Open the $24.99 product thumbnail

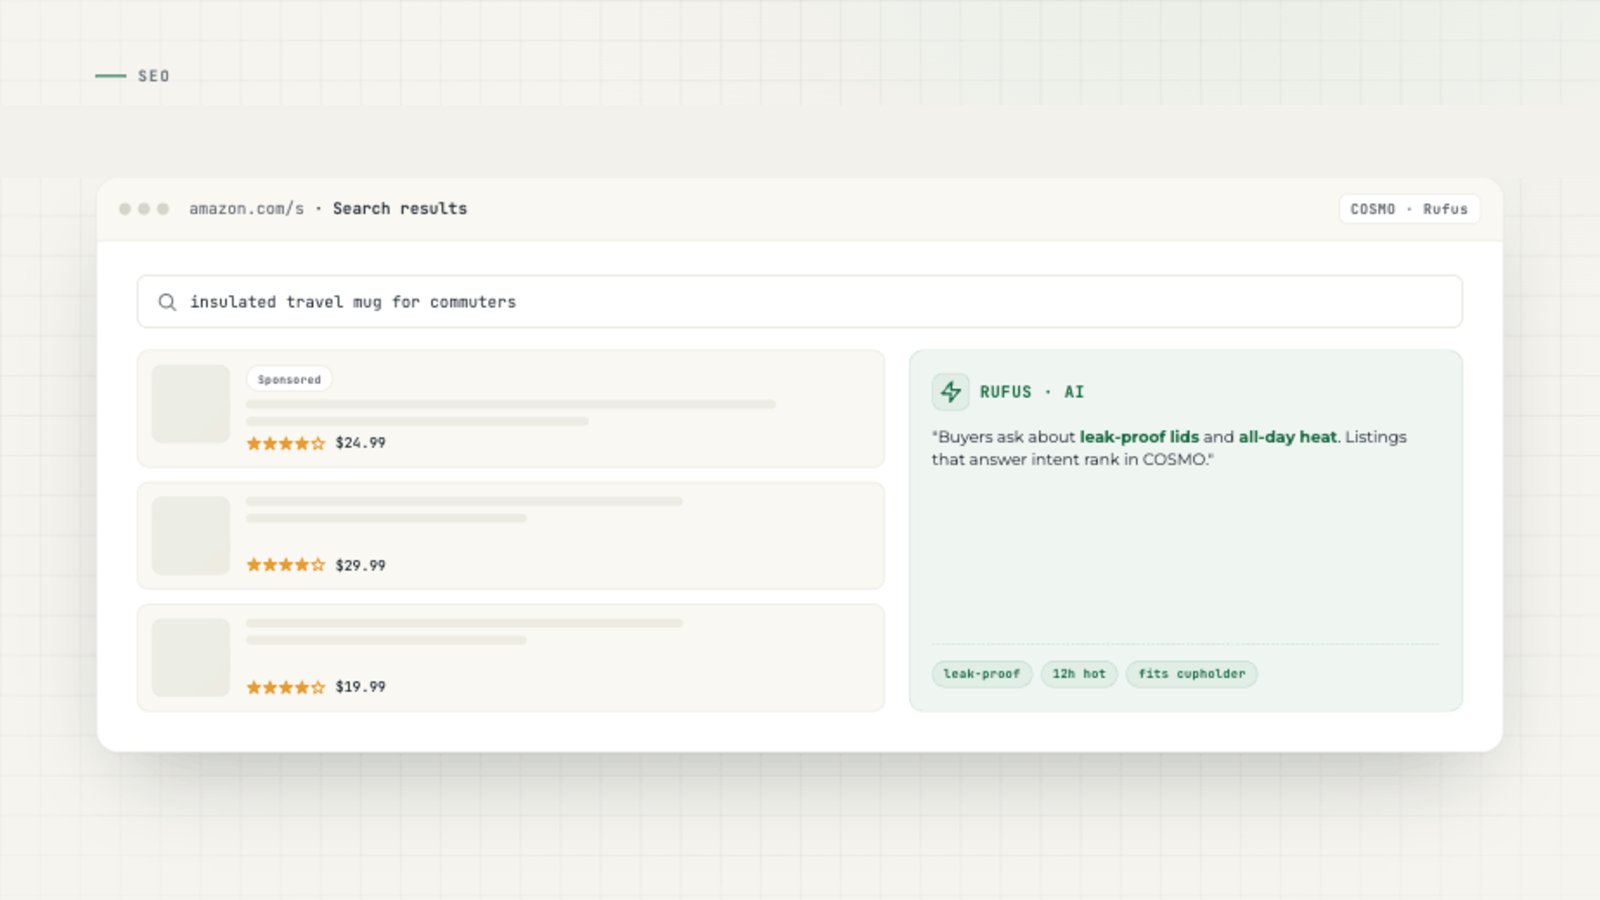point(191,404)
